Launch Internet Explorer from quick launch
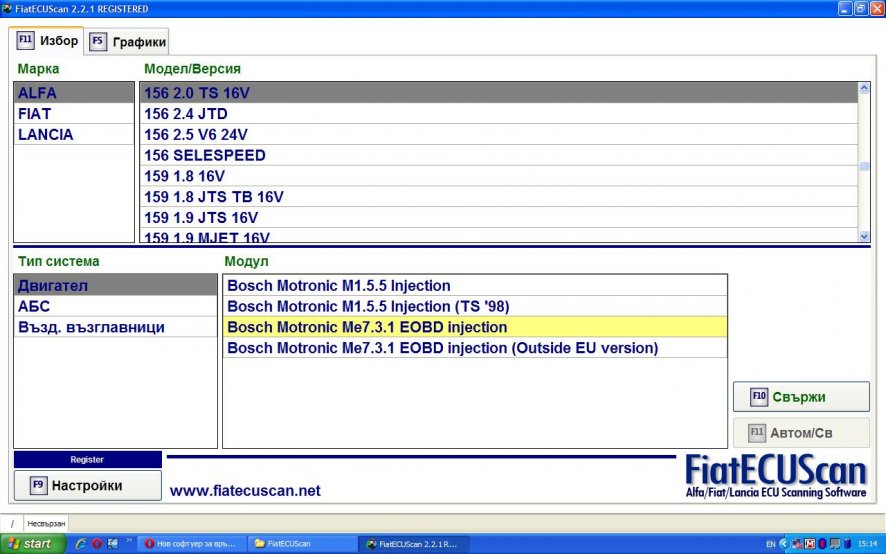 [x=81, y=543]
